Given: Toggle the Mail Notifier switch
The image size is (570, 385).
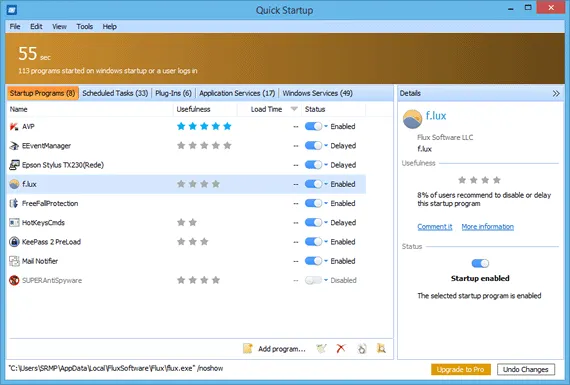Looking at the screenshot, I should 313,261.
